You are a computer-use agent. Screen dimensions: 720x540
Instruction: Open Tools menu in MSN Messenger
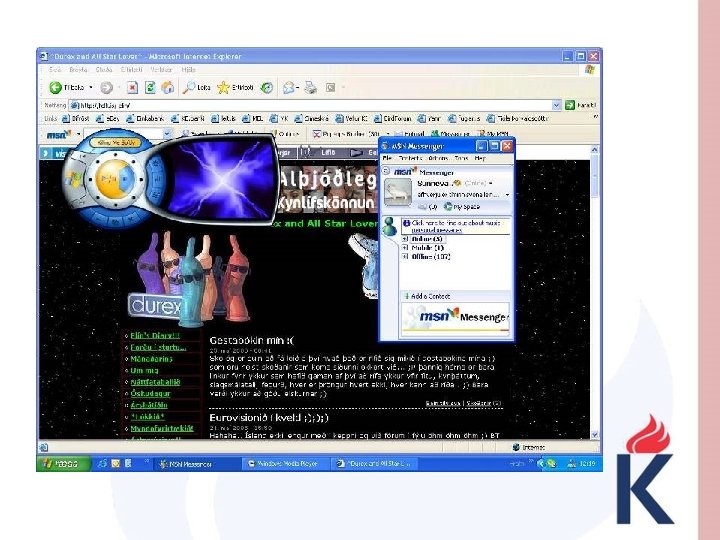[461, 158]
